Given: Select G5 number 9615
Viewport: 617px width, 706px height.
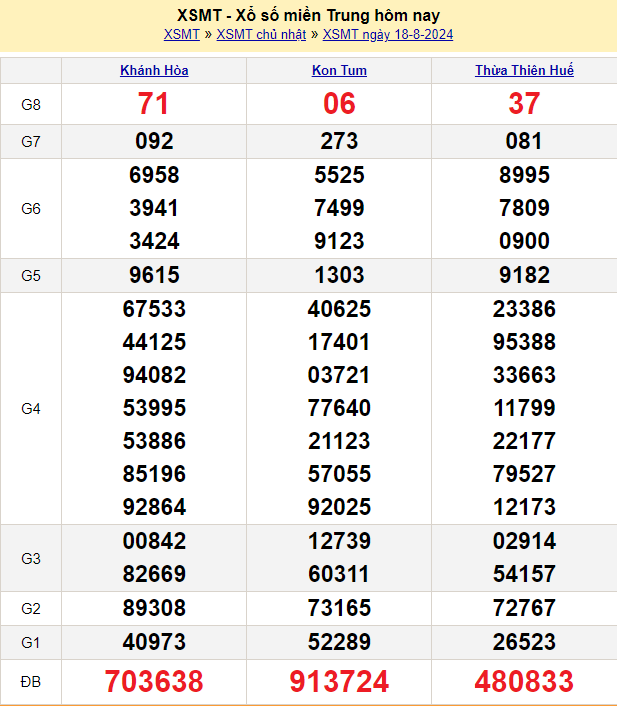Looking at the screenshot, I should [154, 275].
